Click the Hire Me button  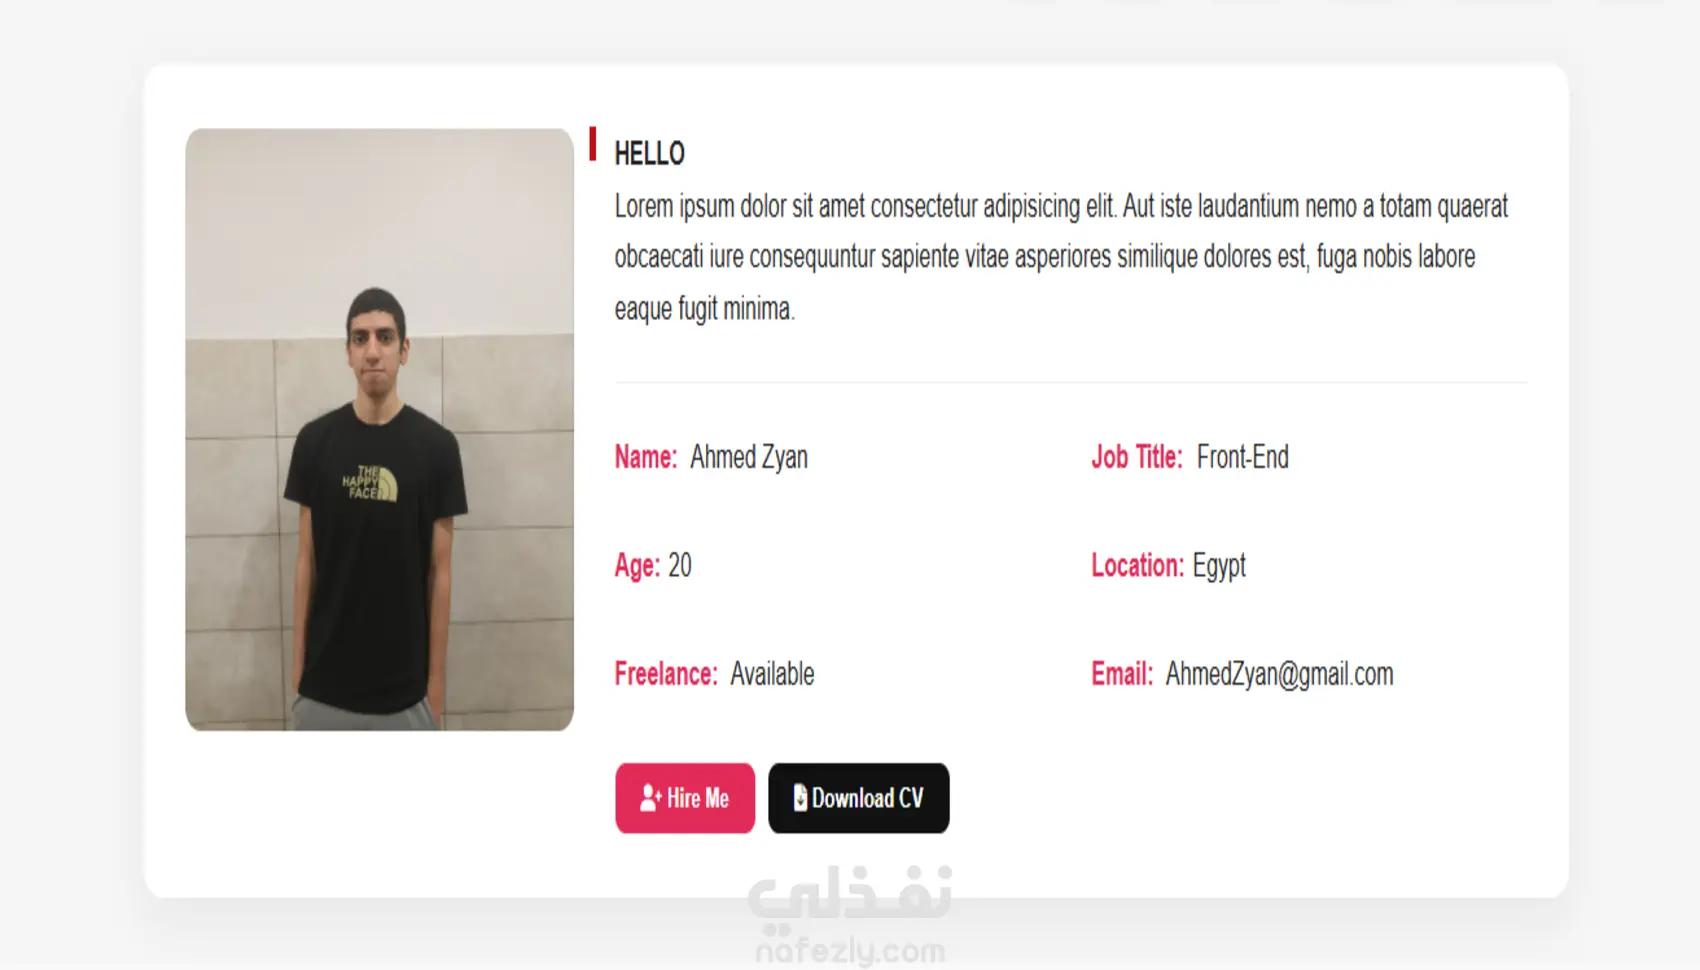pyautogui.click(x=685, y=798)
